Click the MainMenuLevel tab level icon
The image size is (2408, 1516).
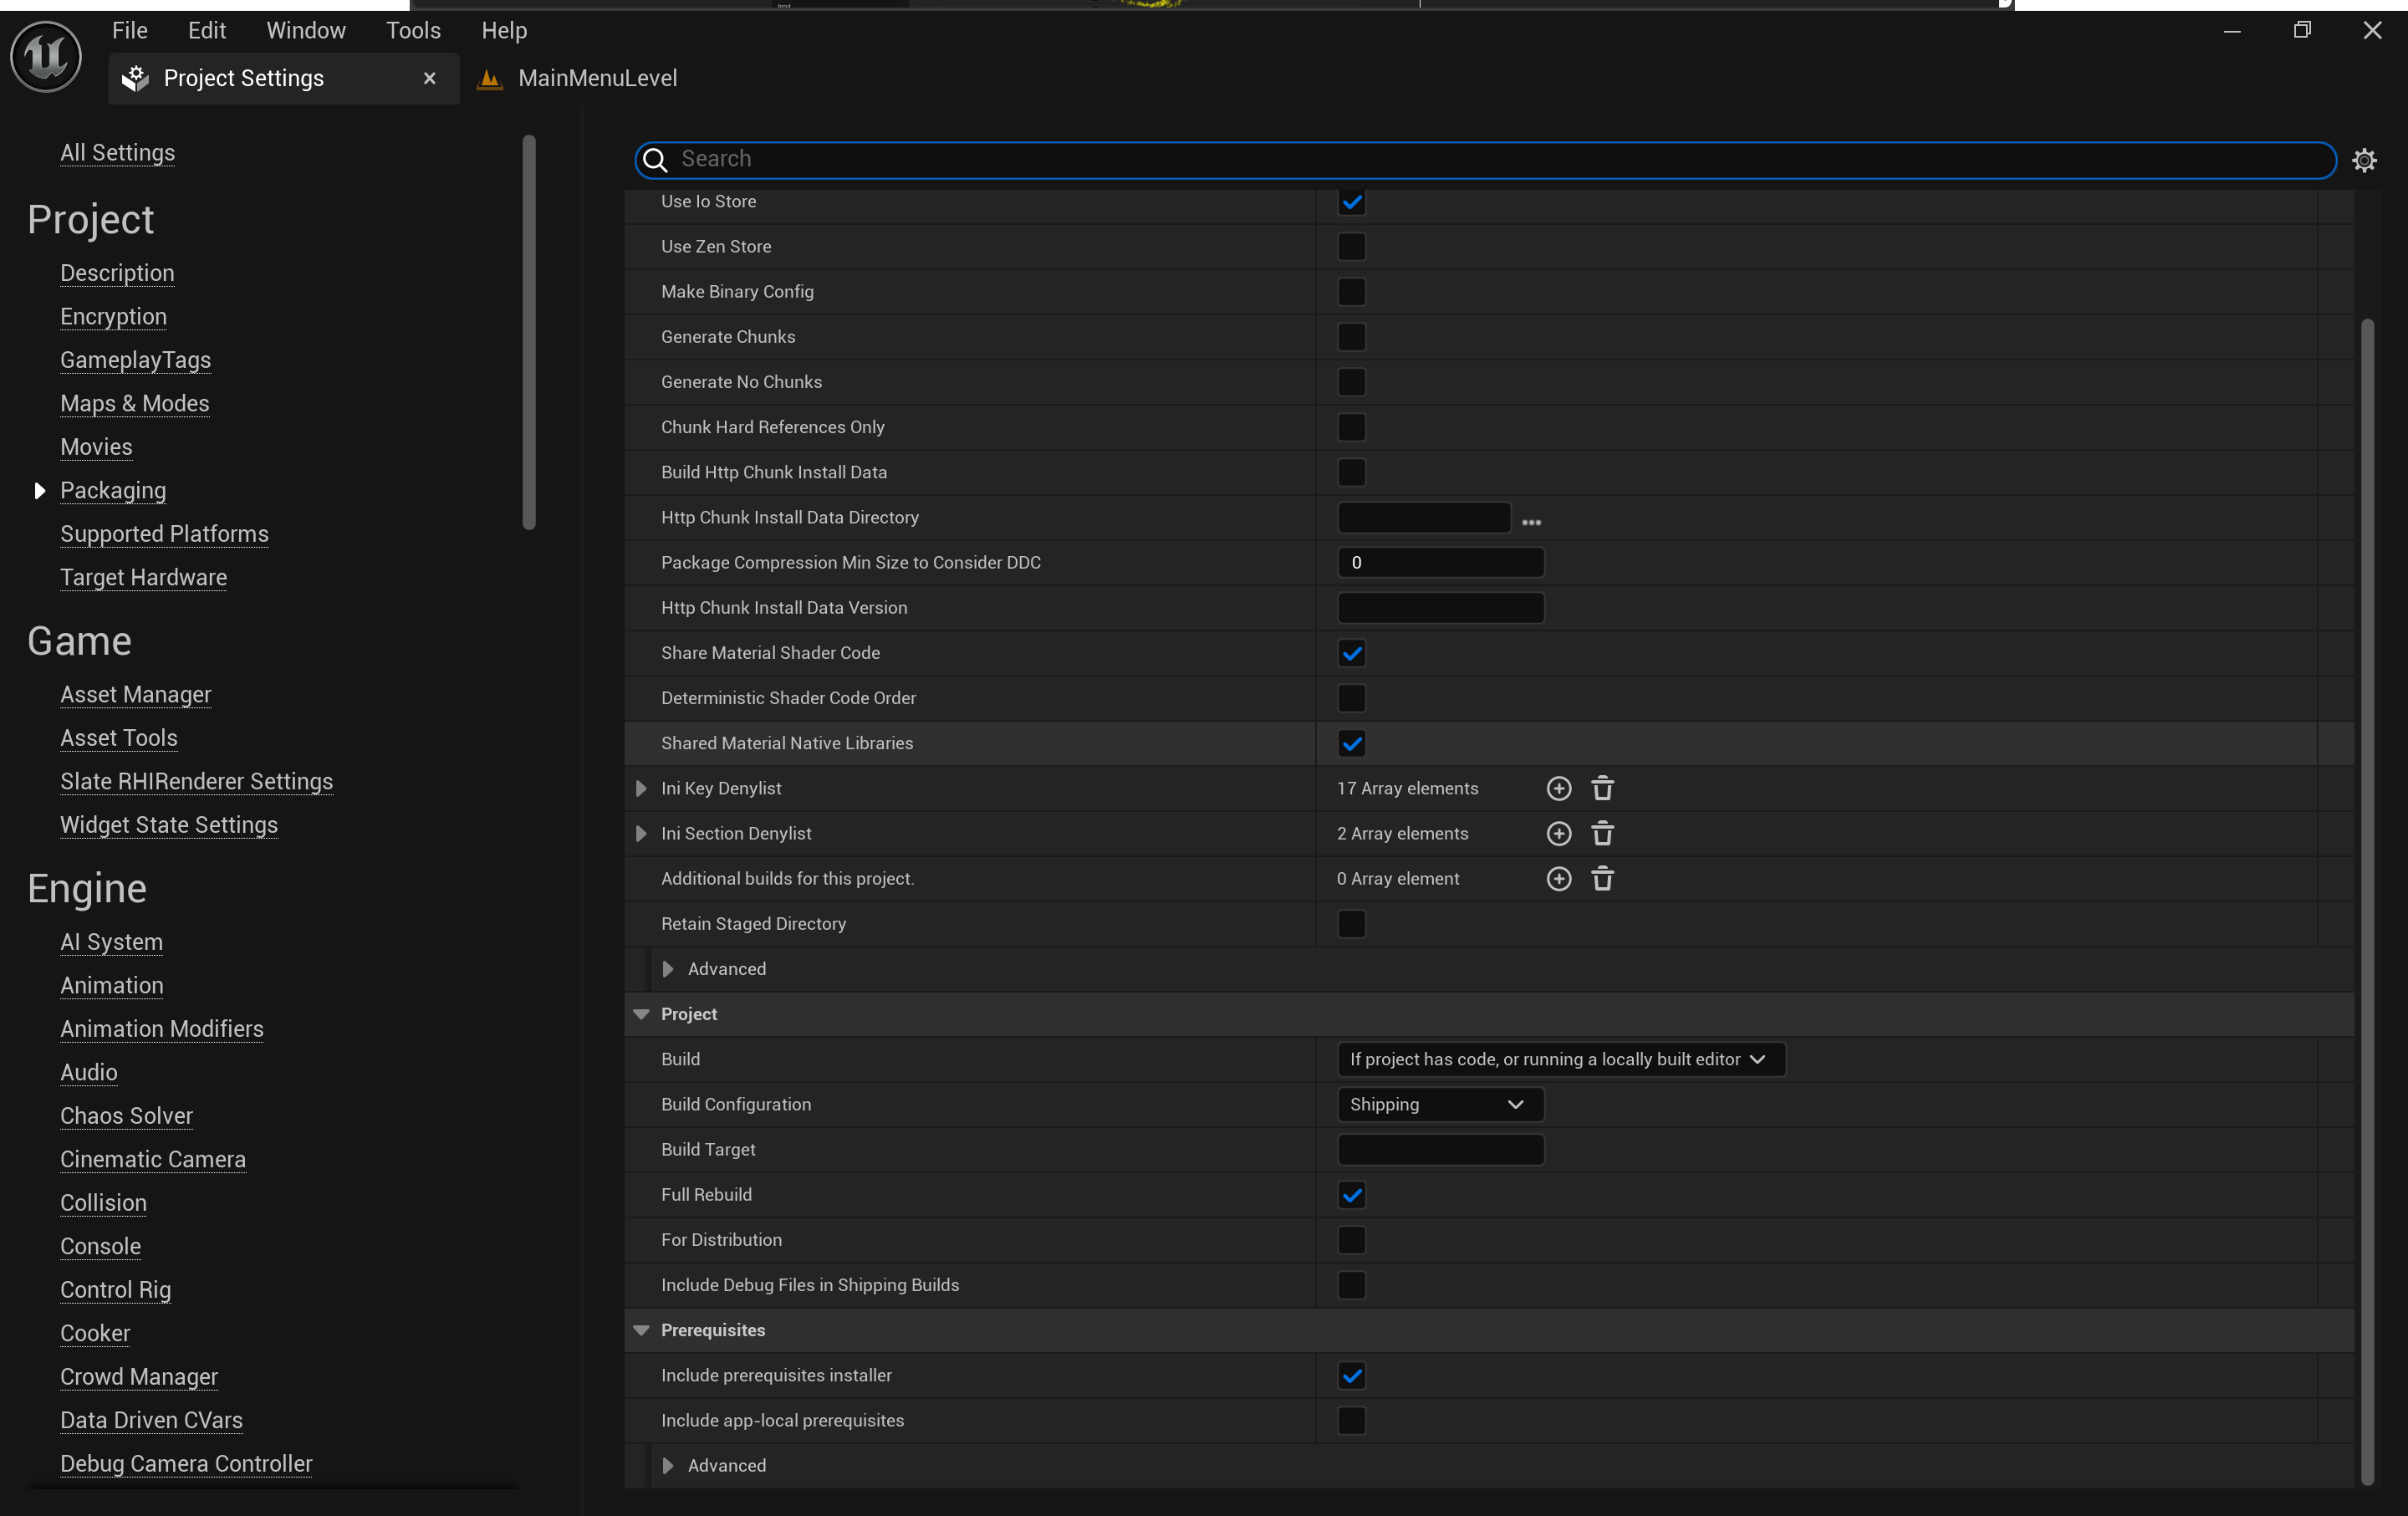click(x=489, y=78)
